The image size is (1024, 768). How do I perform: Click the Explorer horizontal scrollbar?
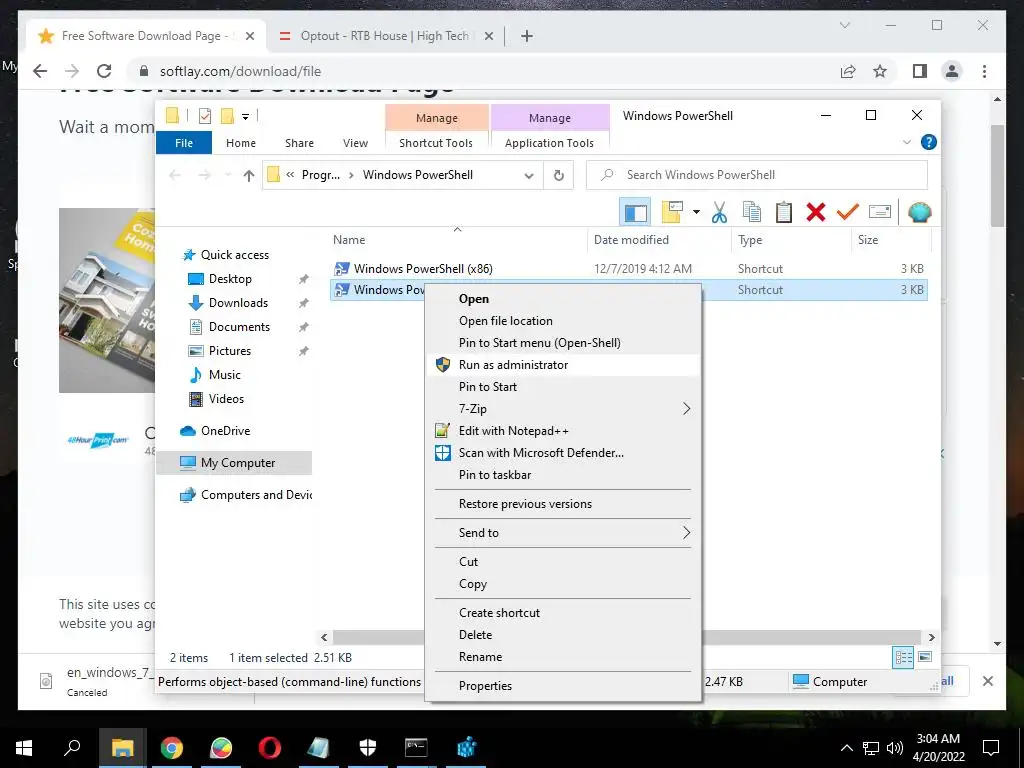(628, 637)
